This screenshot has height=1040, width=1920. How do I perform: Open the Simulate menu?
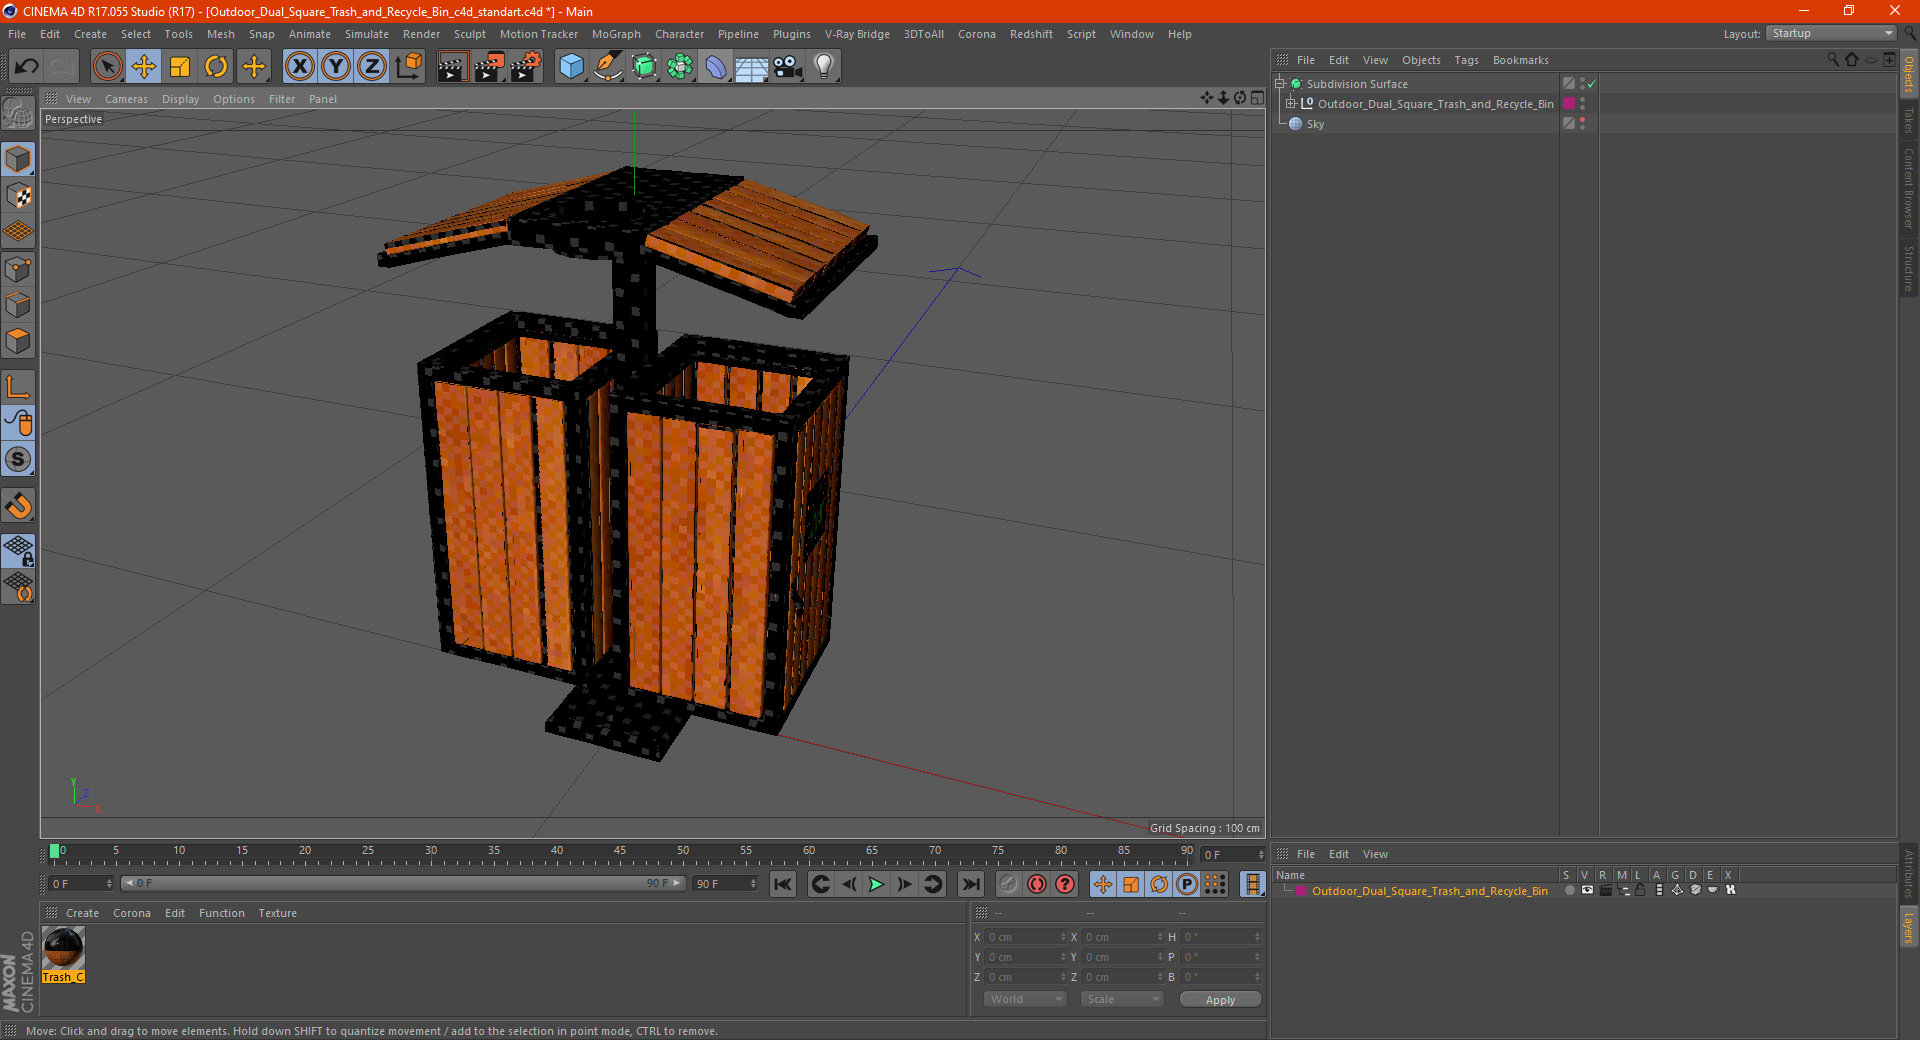(367, 34)
